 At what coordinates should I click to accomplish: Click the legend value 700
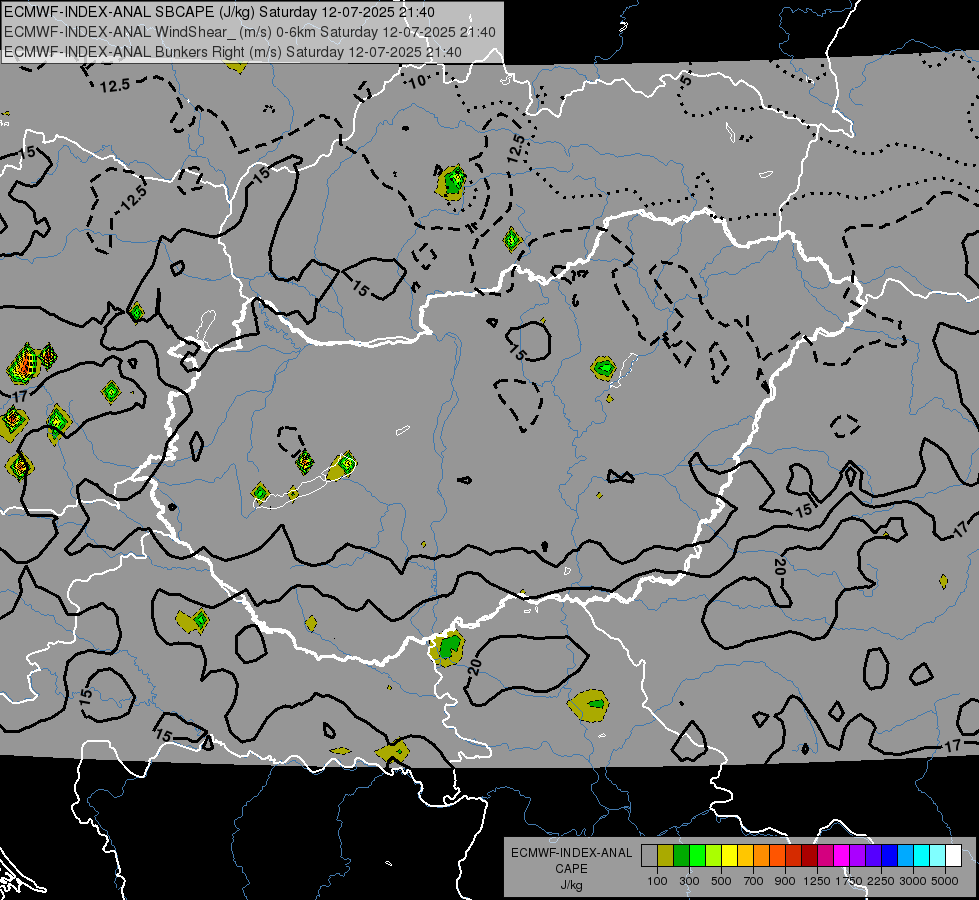coord(754,881)
